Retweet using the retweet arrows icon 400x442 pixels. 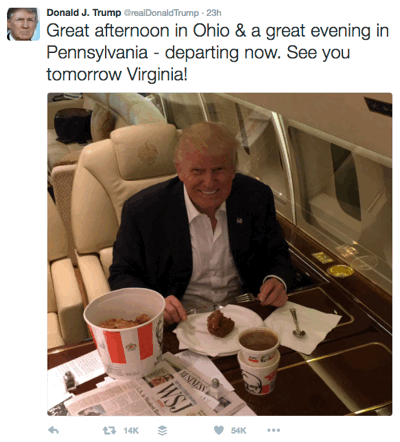click(109, 430)
